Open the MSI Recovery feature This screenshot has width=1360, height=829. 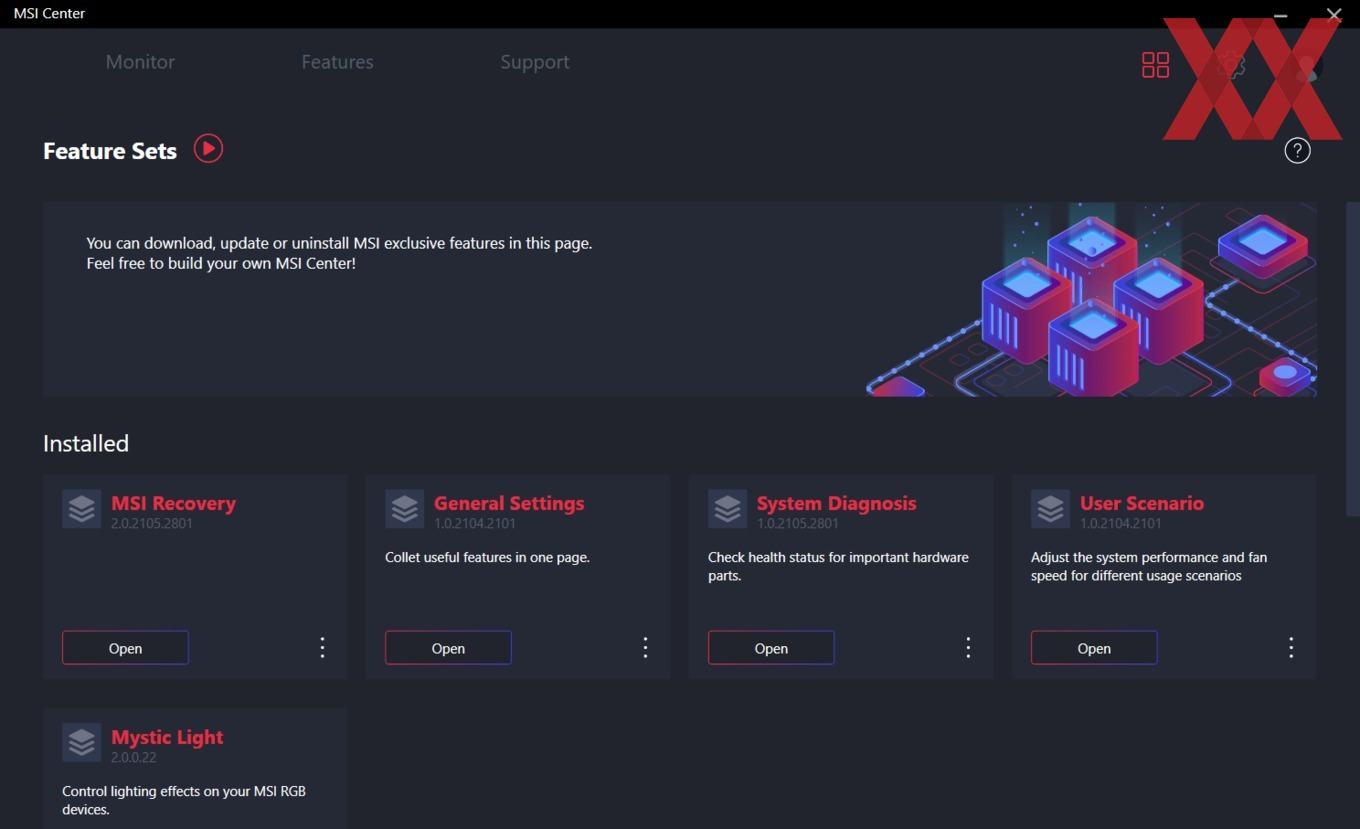click(125, 648)
